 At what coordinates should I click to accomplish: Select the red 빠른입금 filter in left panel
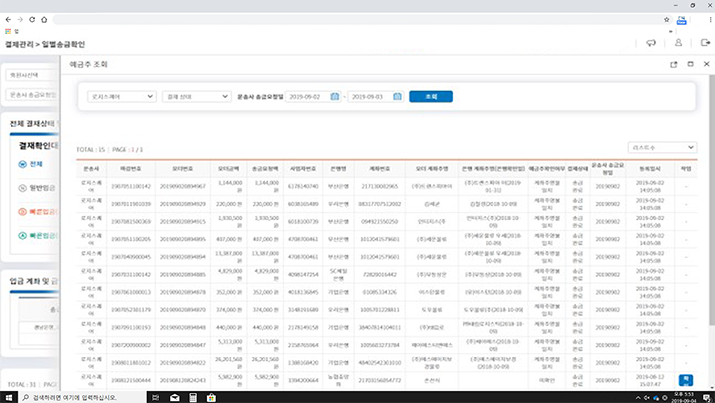tap(37, 212)
